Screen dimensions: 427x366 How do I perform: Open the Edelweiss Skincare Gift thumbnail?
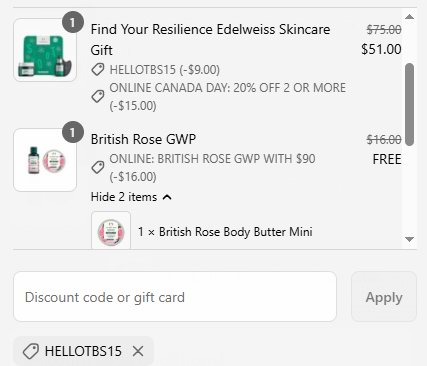[45, 50]
